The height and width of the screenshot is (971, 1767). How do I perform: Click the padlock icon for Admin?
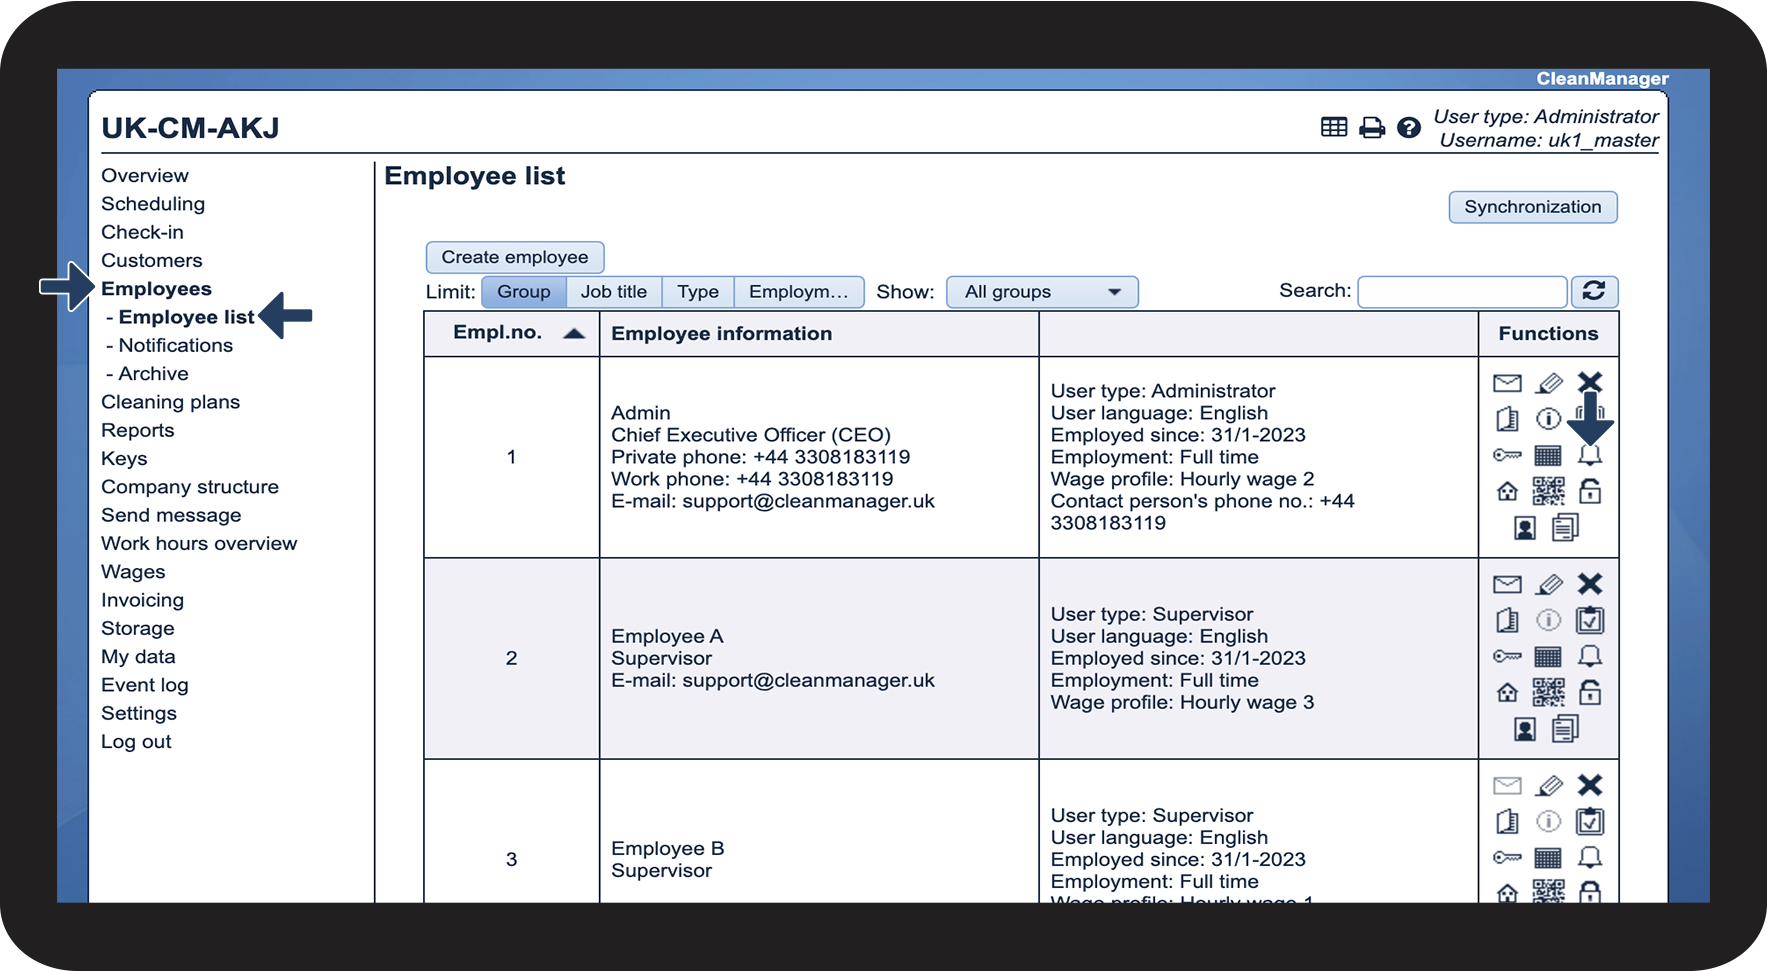tap(1589, 491)
